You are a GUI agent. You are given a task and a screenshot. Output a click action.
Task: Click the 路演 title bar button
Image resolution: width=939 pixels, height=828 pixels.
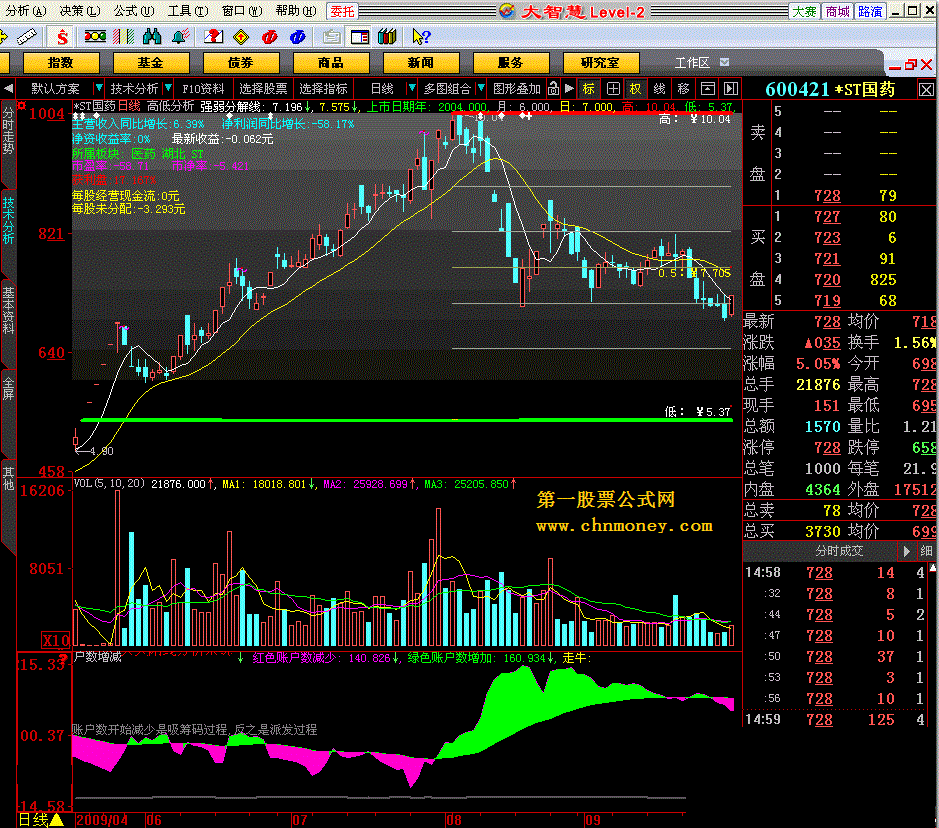(x=870, y=11)
